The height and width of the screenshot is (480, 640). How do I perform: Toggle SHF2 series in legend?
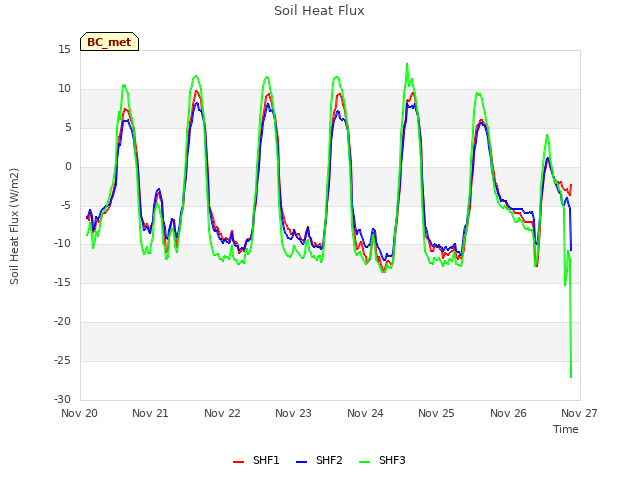coord(319,460)
